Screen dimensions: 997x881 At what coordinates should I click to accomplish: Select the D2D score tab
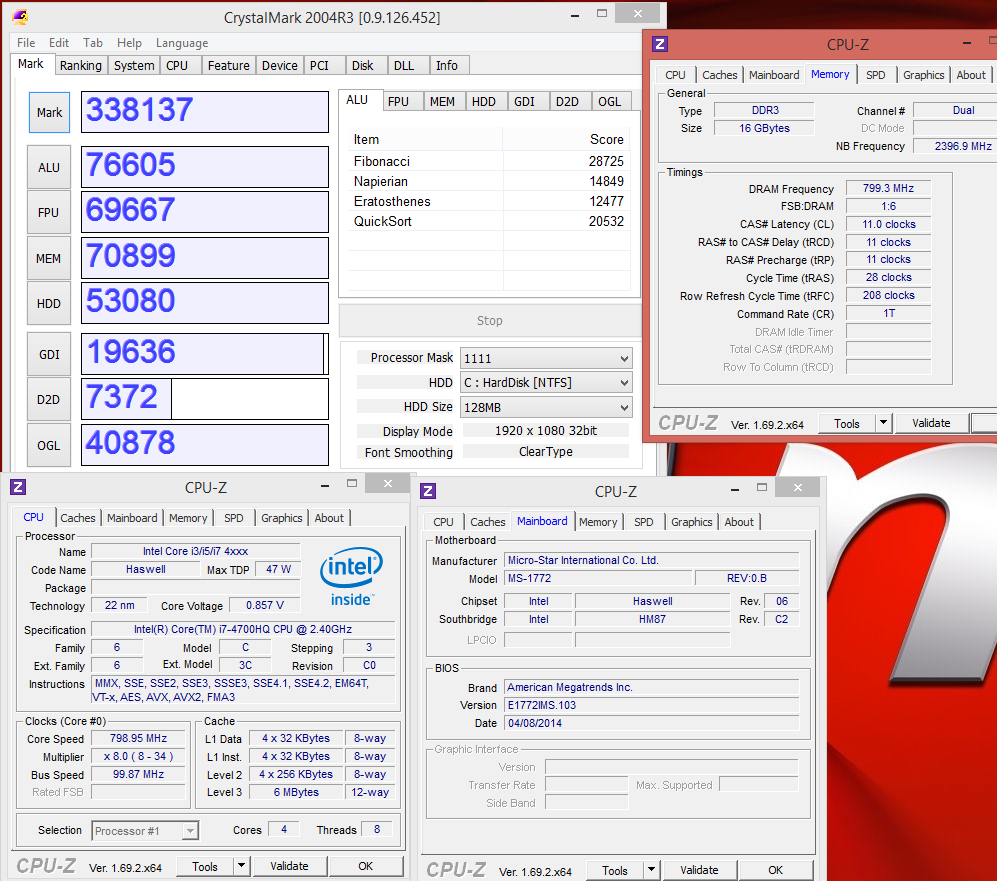(567, 102)
